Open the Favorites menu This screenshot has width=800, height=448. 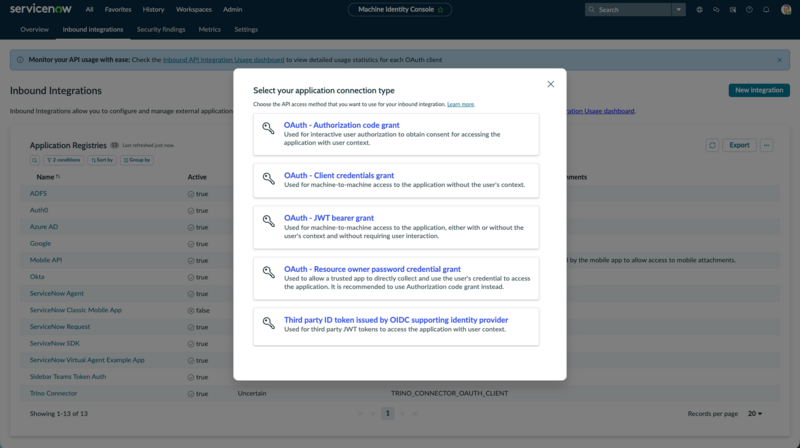118,10
